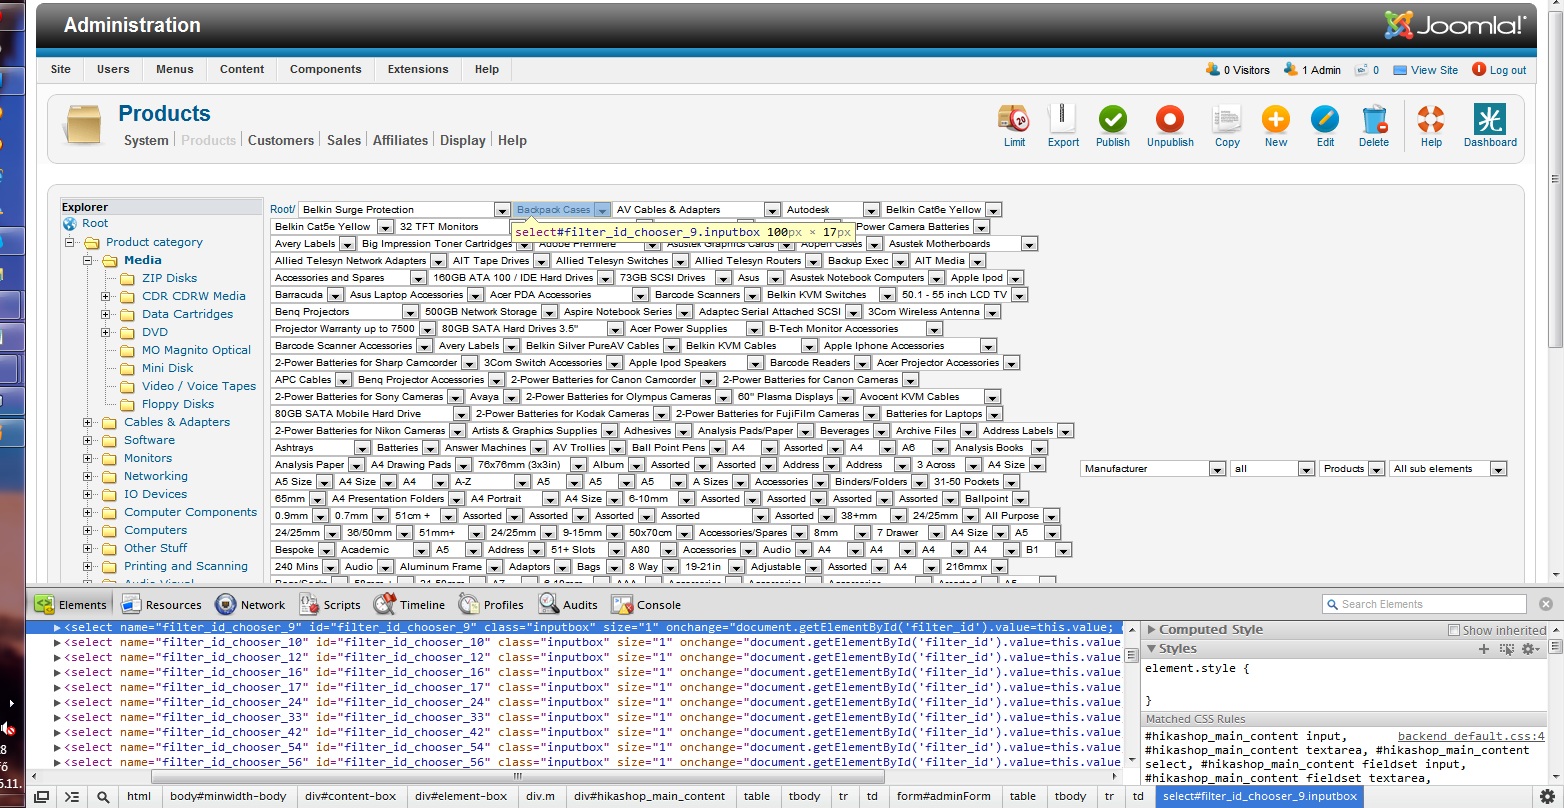Open the DevTools Elements panel
The image size is (1564, 808).
(70, 604)
